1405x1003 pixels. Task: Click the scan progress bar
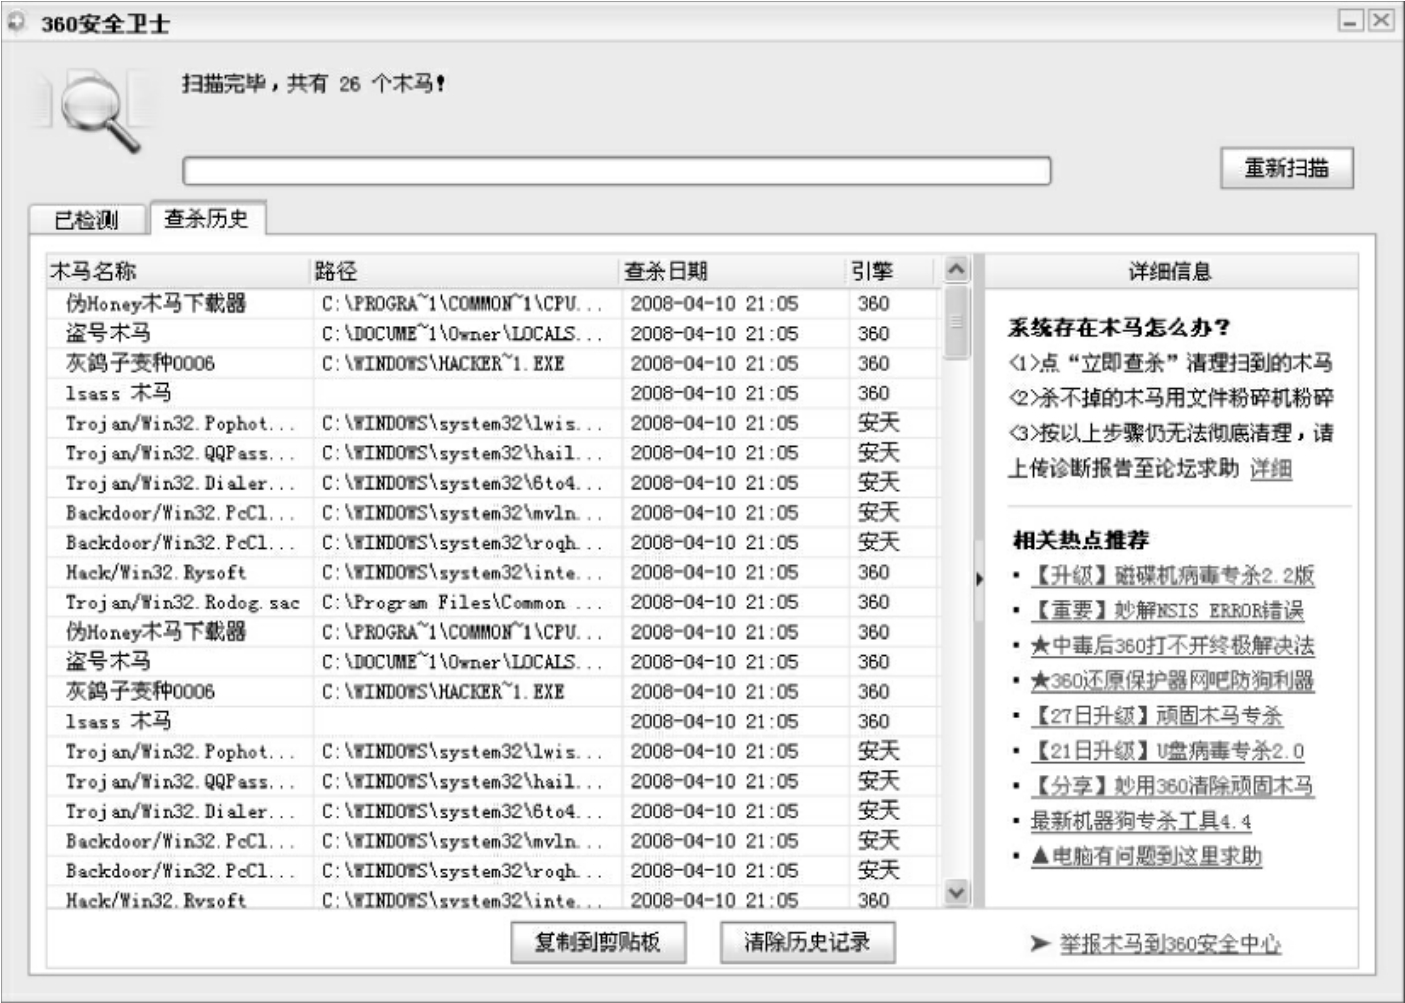(x=616, y=171)
